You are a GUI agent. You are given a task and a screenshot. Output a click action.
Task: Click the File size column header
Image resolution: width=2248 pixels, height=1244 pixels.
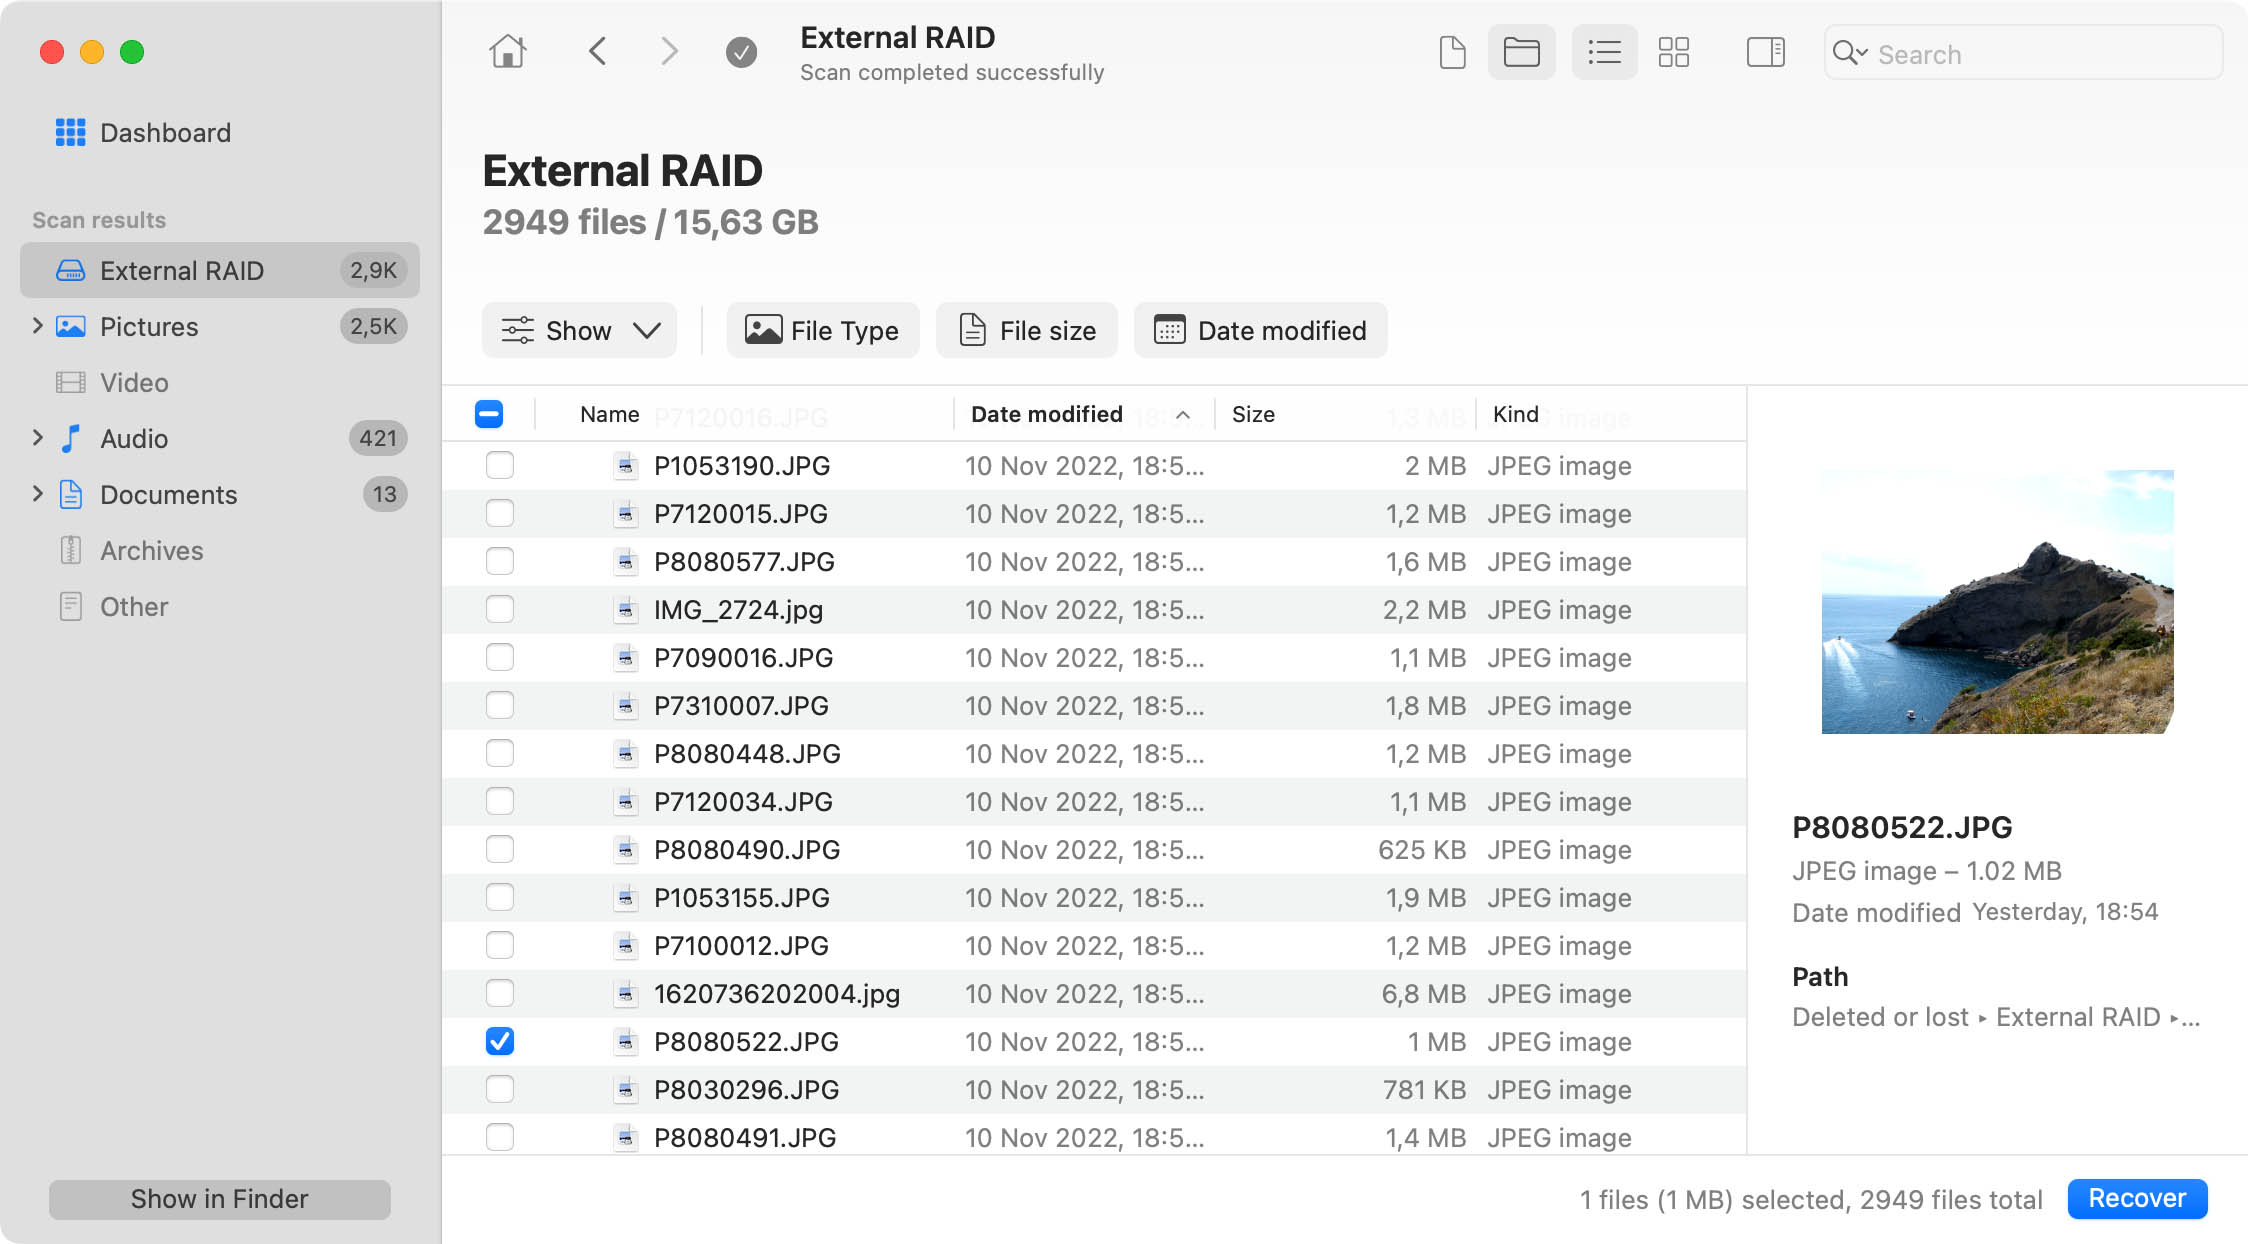1028,331
